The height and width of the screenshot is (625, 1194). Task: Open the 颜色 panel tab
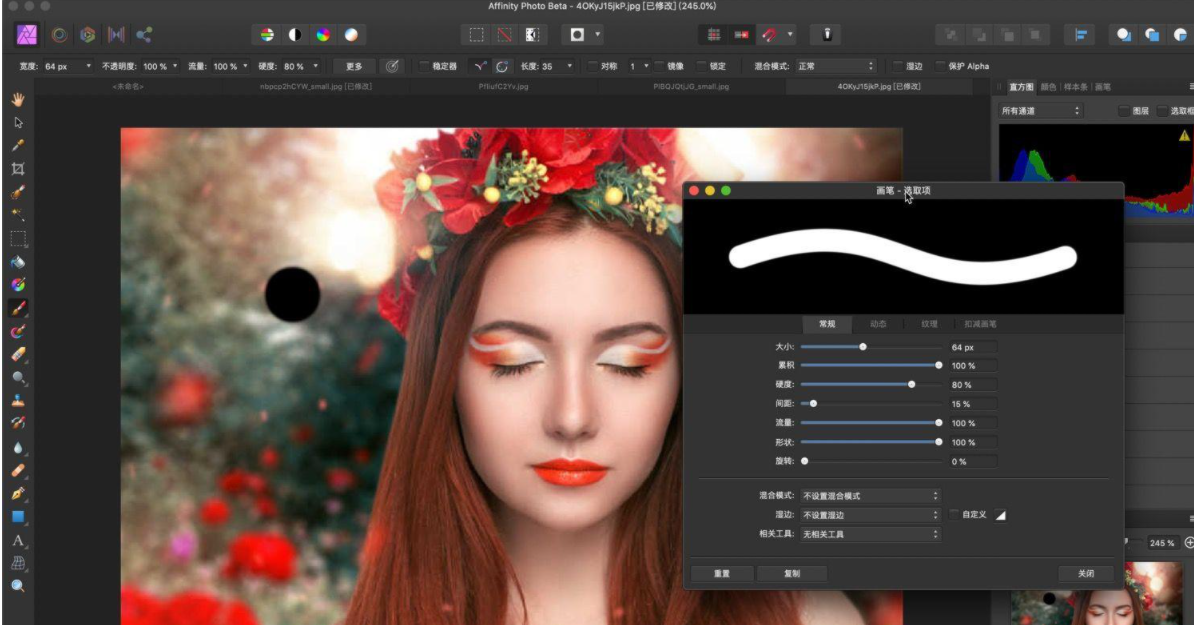1049,88
